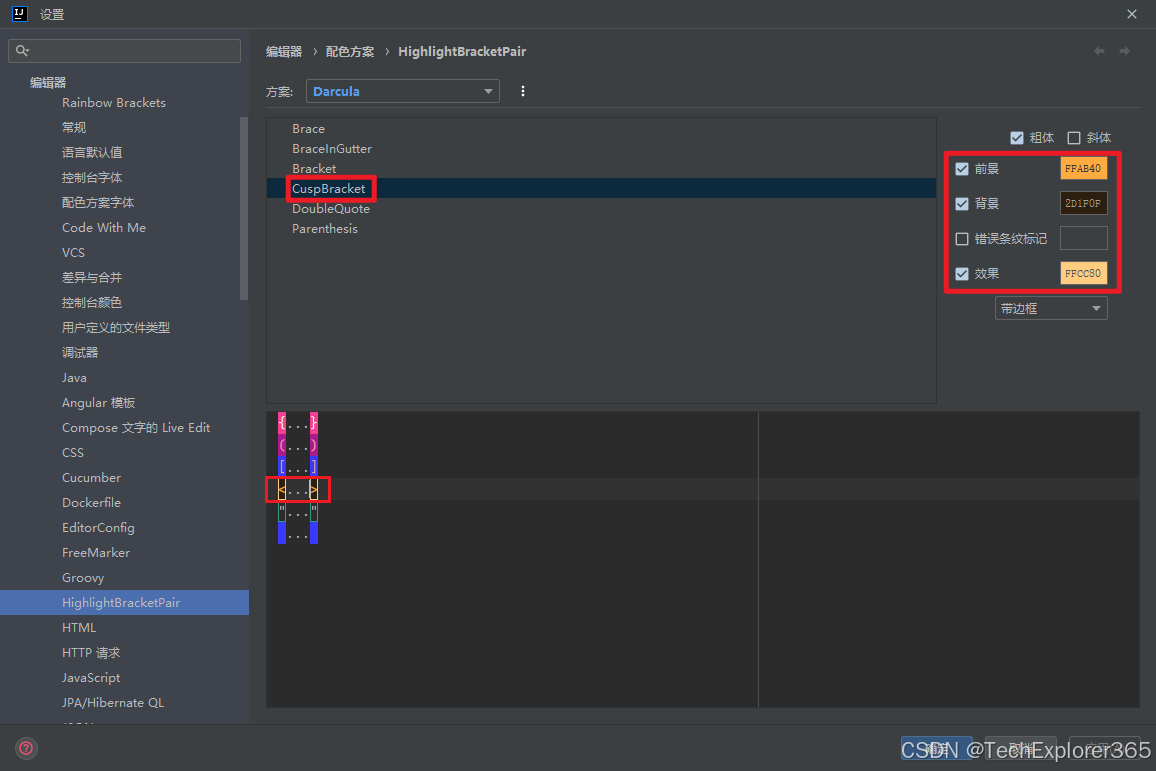The height and width of the screenshot is (771, 1156).
Task: Click the IntelliJ IDEA logo in title bar
Action: [x=20, y=13]
